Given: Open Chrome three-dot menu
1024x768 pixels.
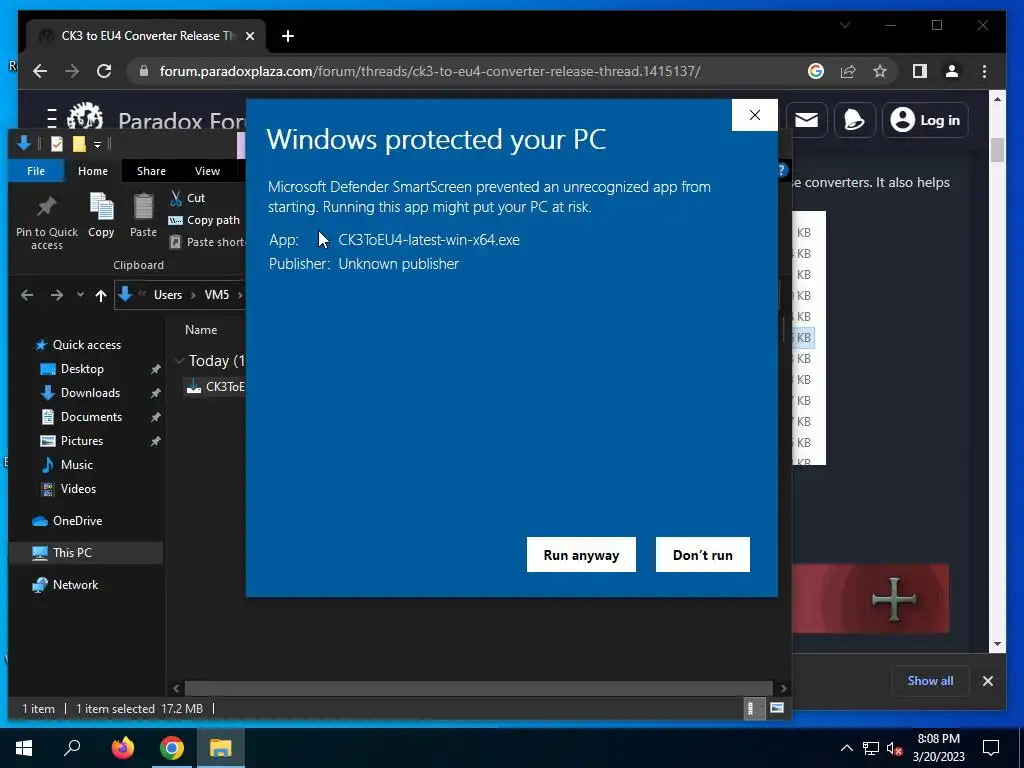Looking at the screenshot, I should coord(984,71).
